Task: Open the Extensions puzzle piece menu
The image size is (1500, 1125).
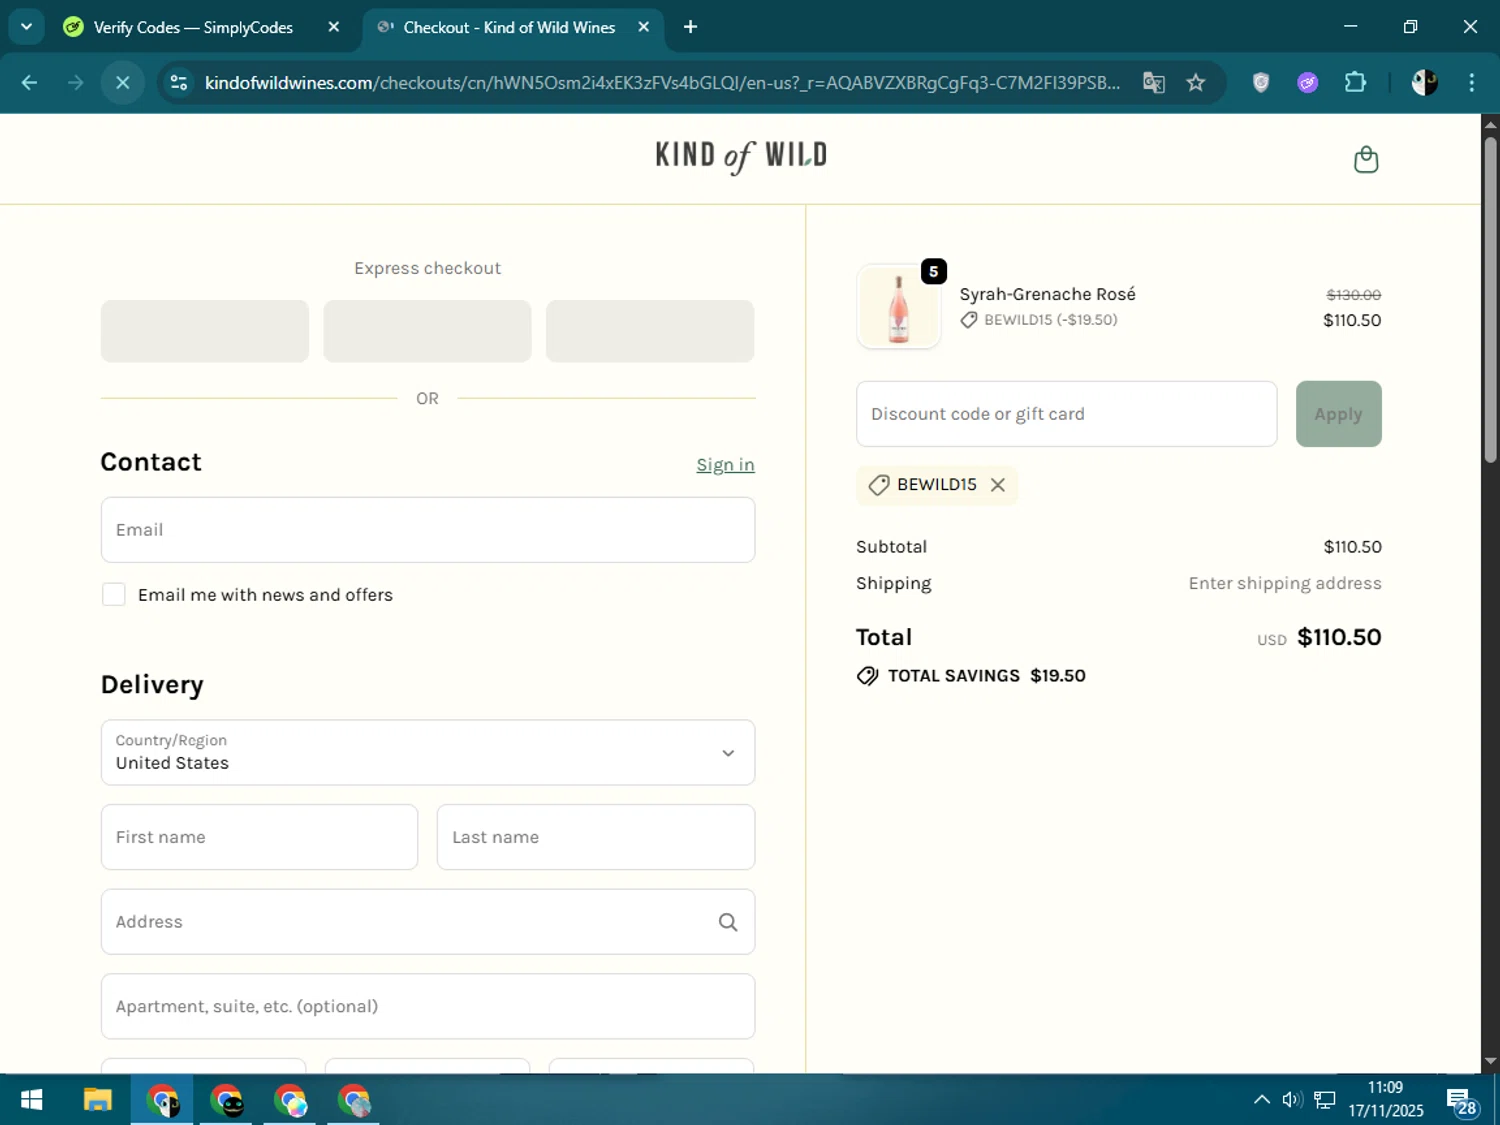Action: click(1355, 83)
